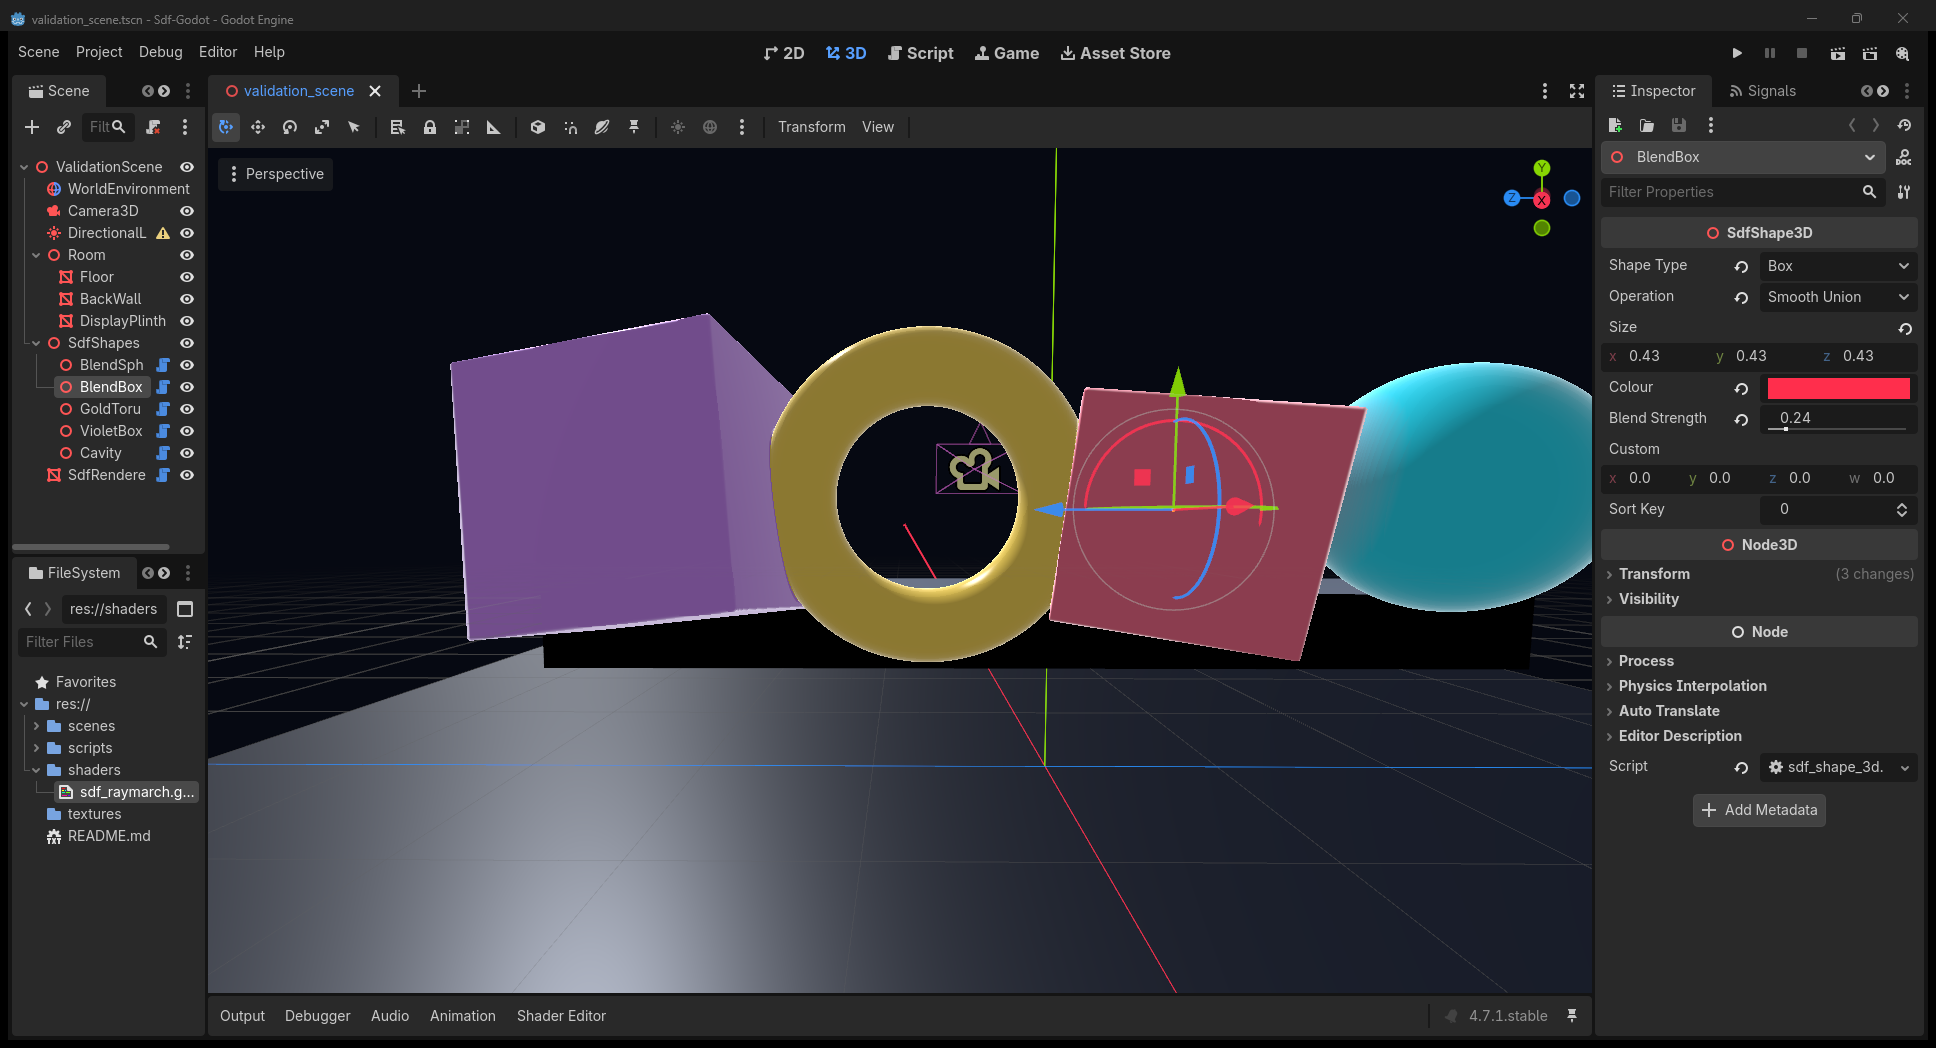Image resolution: width=1936 pixels, height=1048 pixels.
Task: Hide the Floor node
Action: click(187, 277)
